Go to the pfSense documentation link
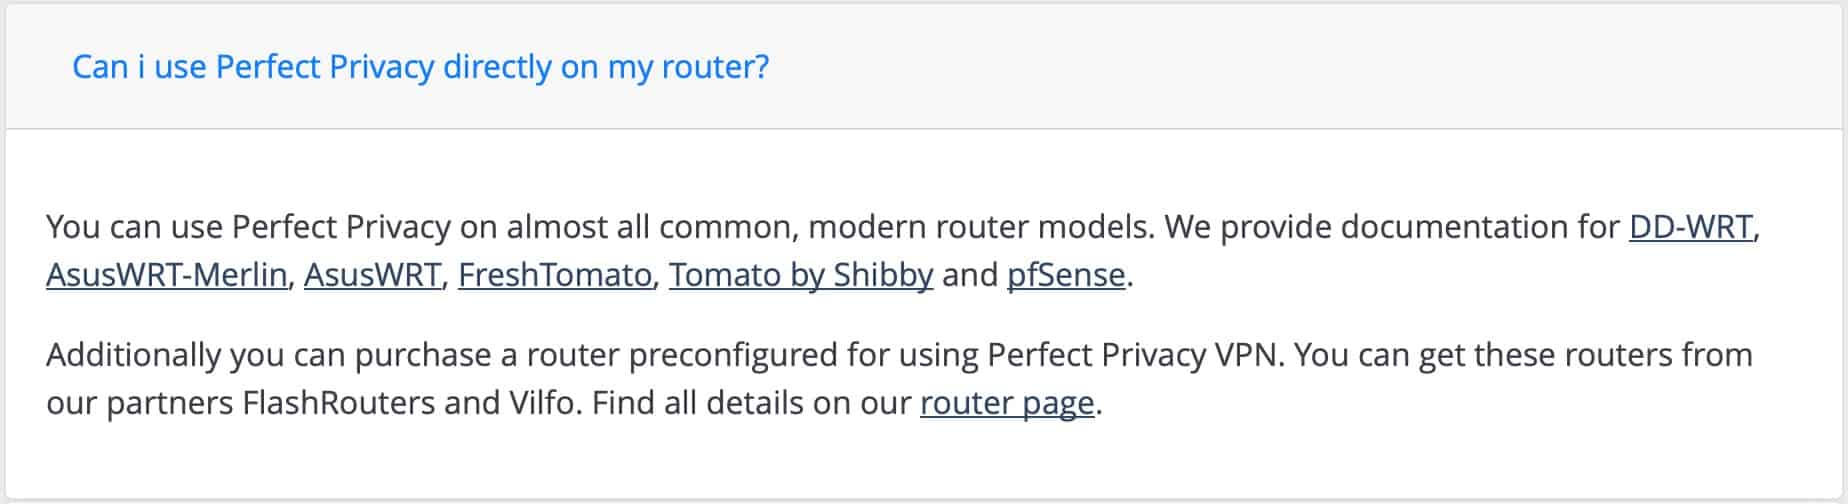This screenshot has width=1848, height=504. coord(1066,274)
